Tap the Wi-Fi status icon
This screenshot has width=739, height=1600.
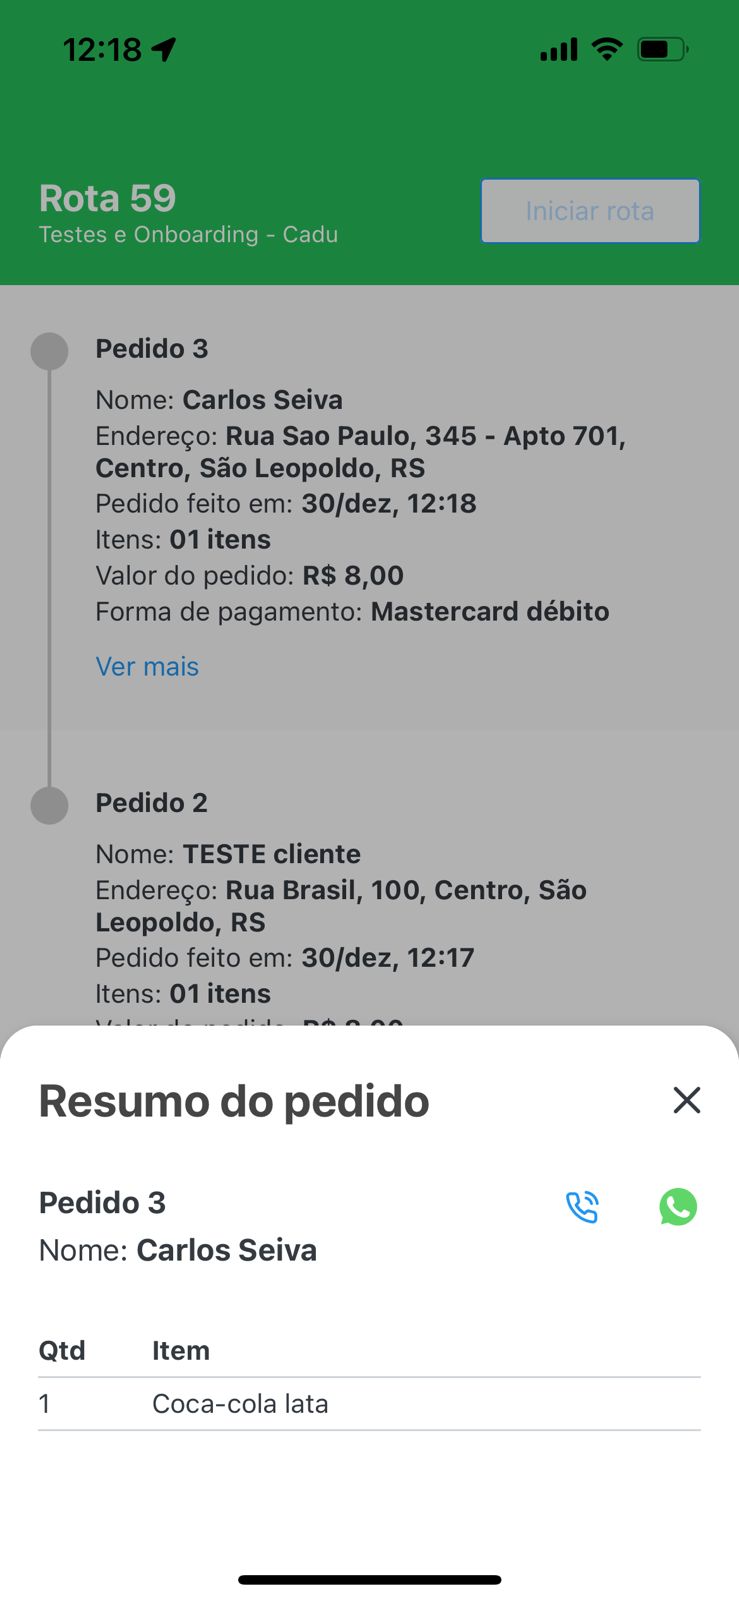(607, 48)
